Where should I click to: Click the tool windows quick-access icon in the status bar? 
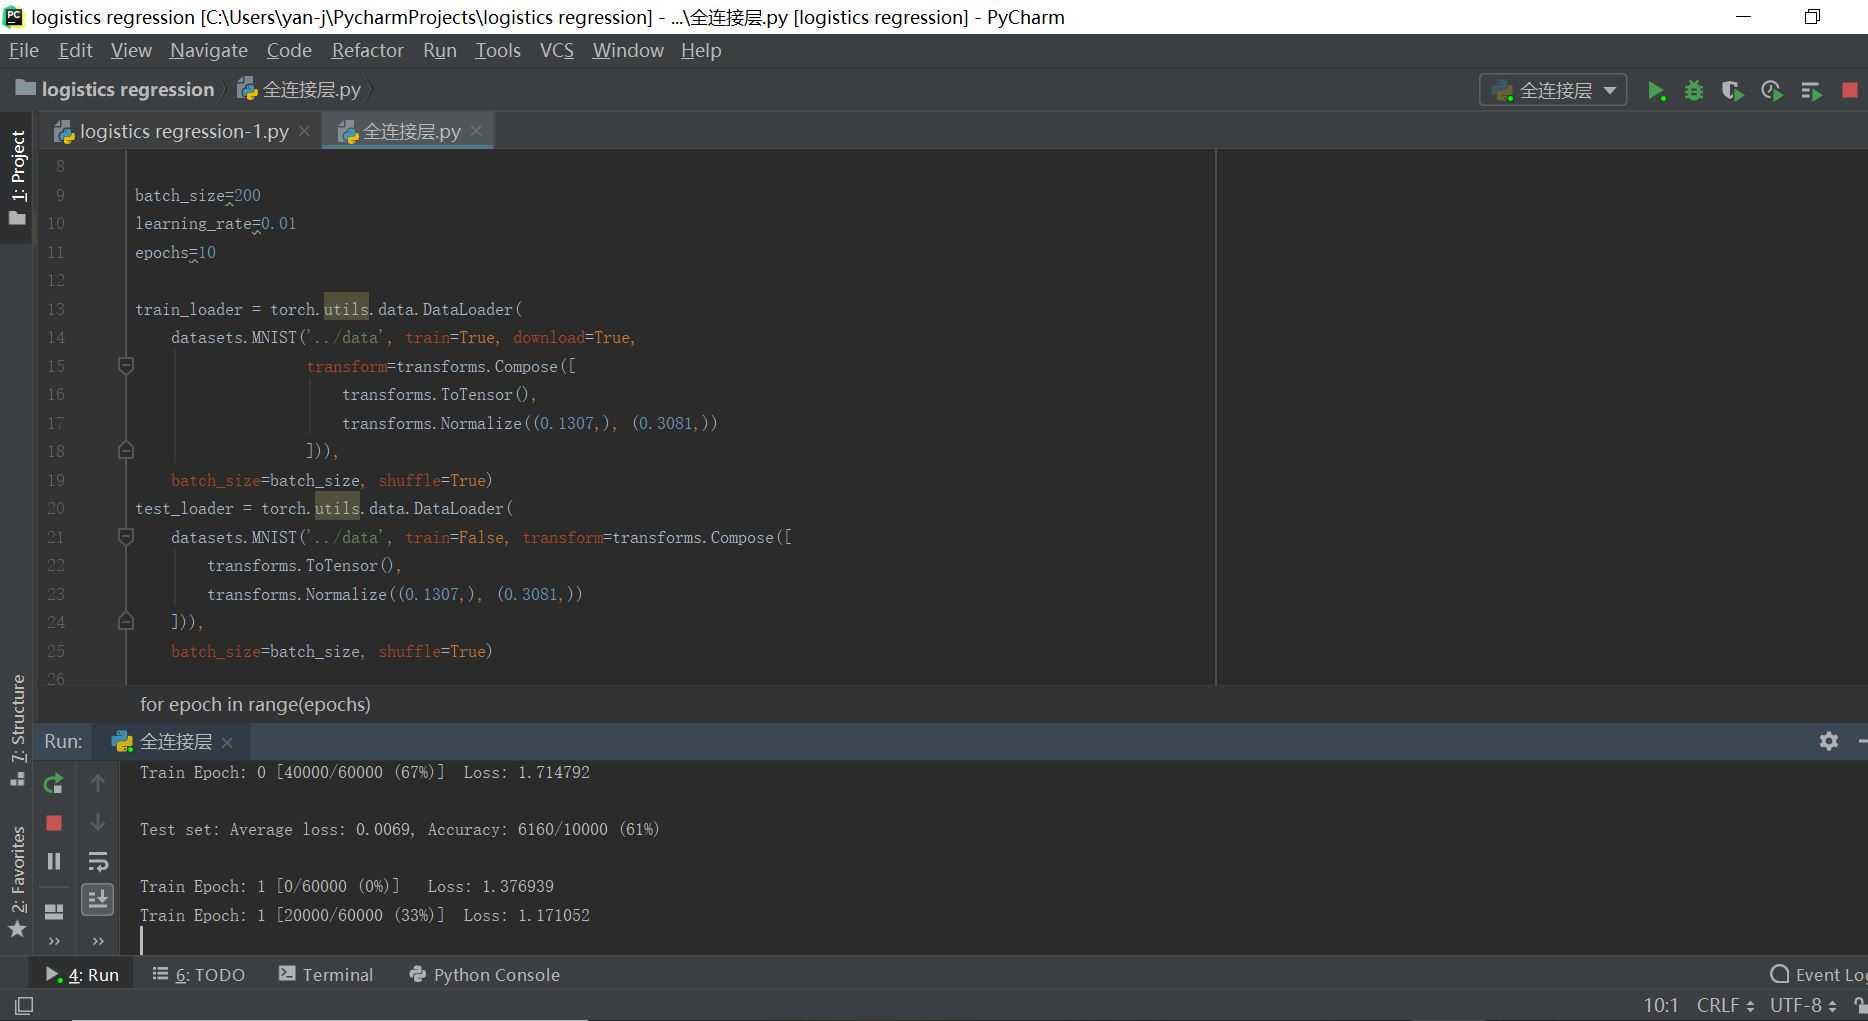25,1005
